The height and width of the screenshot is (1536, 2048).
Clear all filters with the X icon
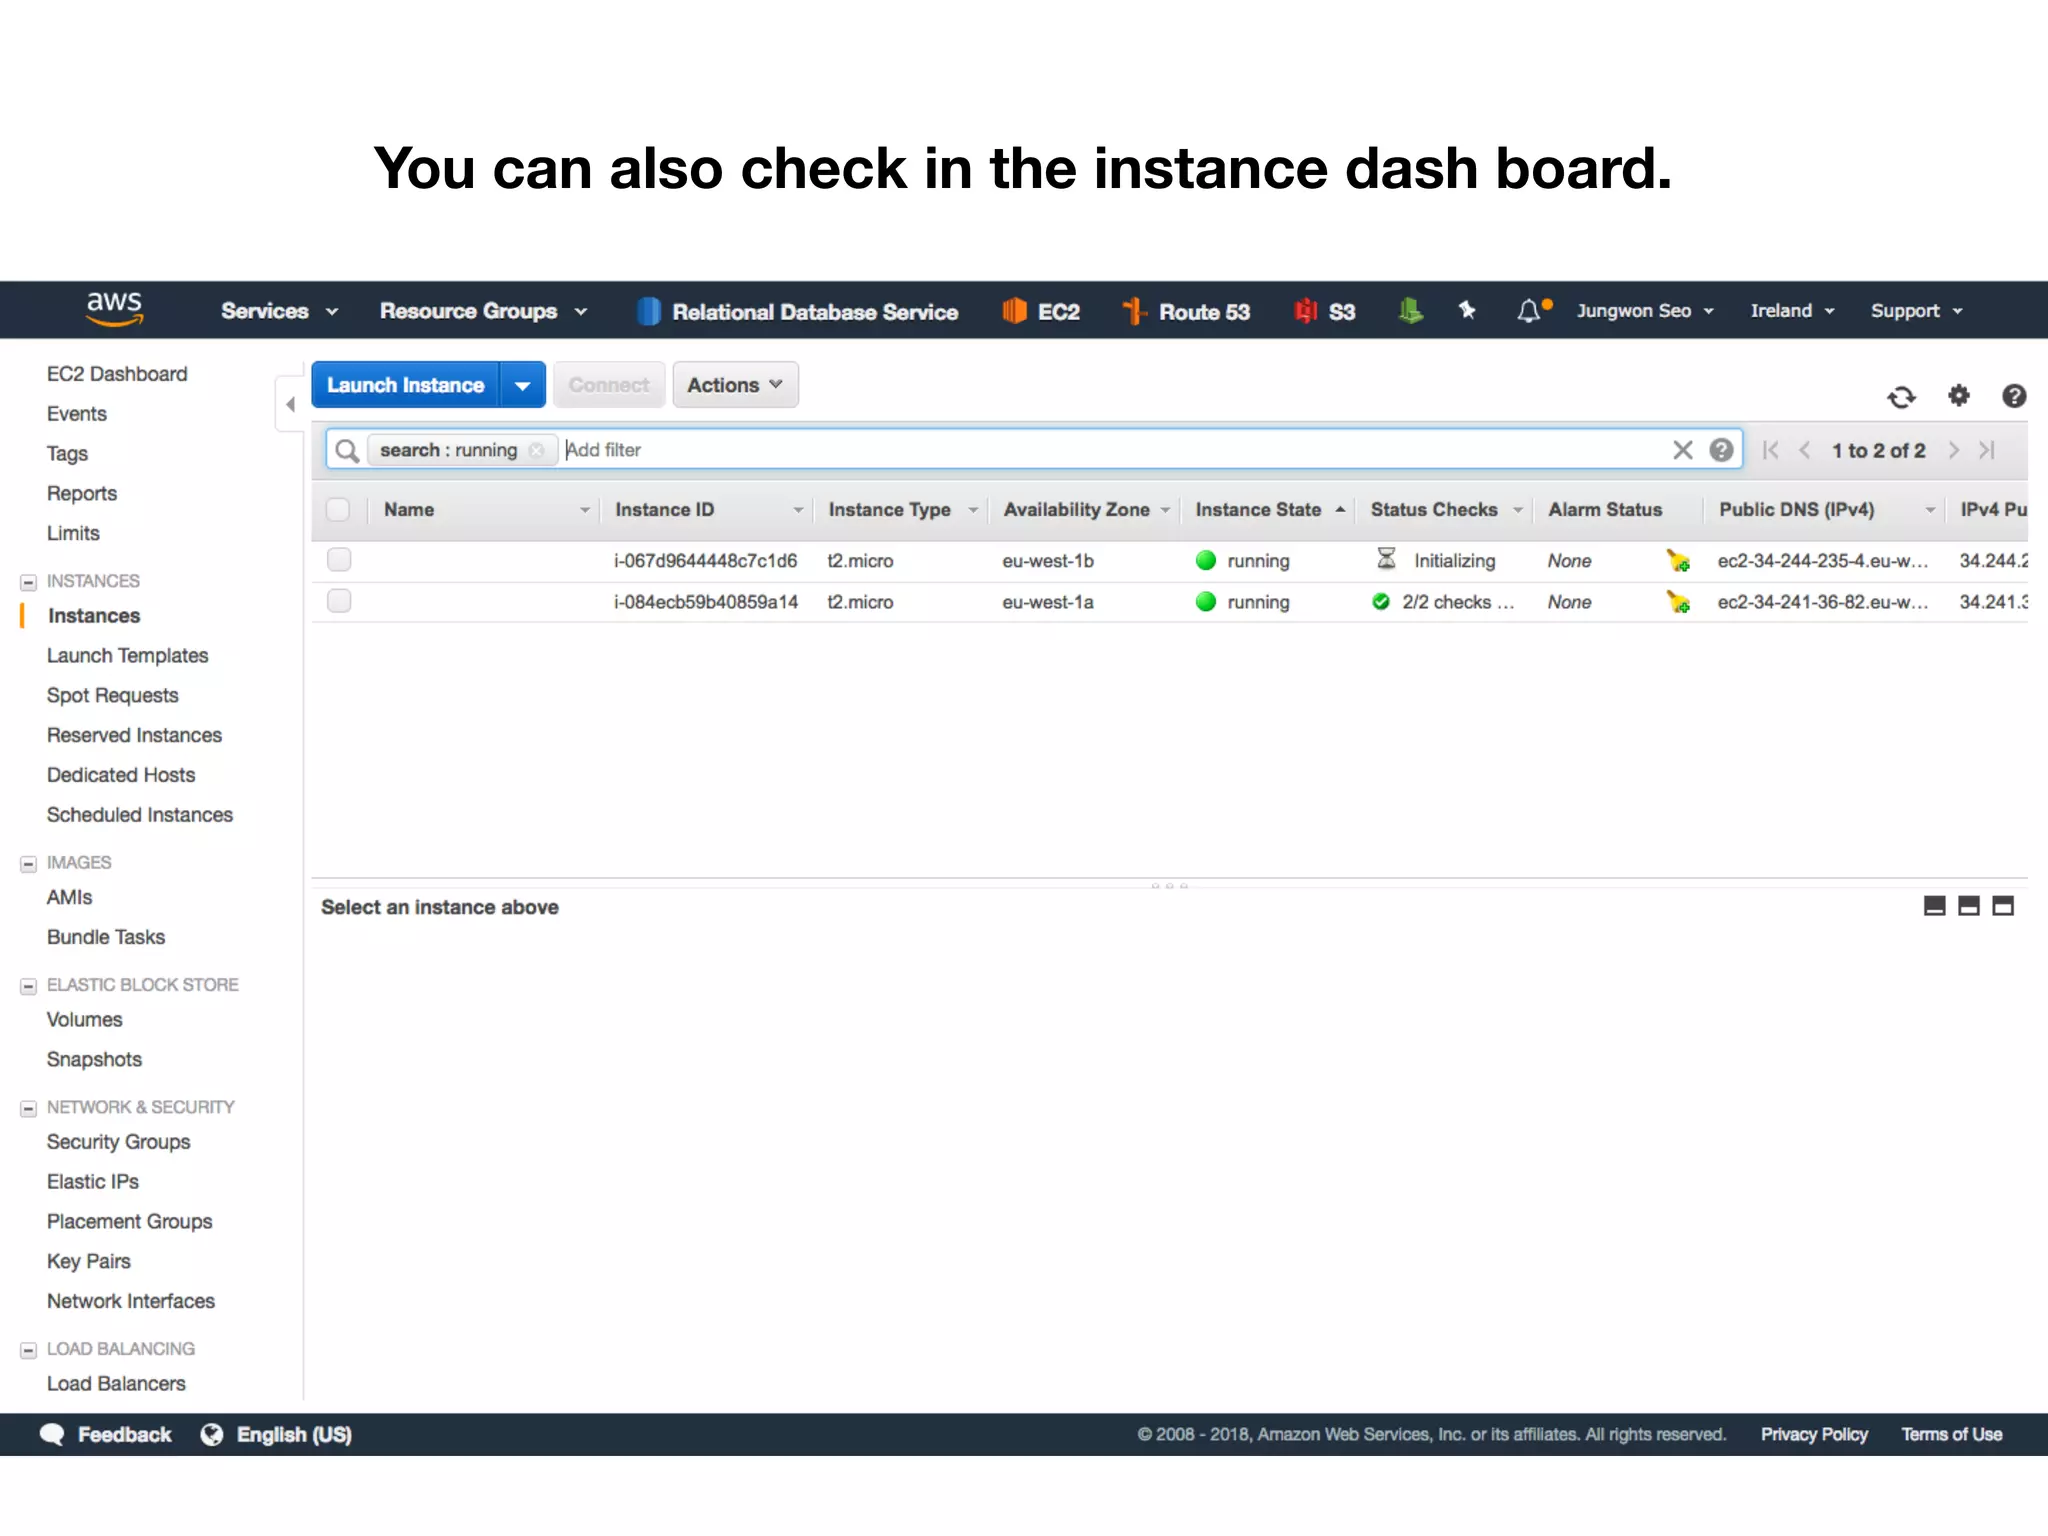[1683, 450]
